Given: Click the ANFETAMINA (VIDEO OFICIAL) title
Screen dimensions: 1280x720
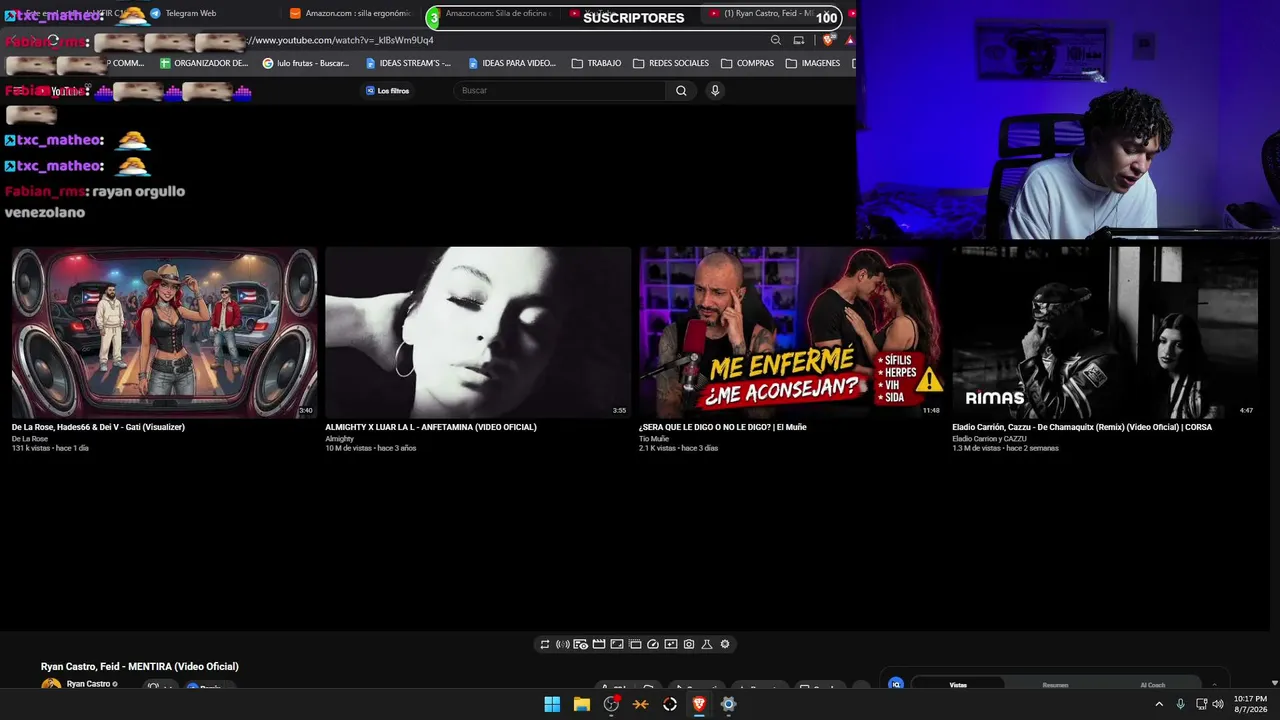Looking at the screenshot, I should [x=431, y=427].
